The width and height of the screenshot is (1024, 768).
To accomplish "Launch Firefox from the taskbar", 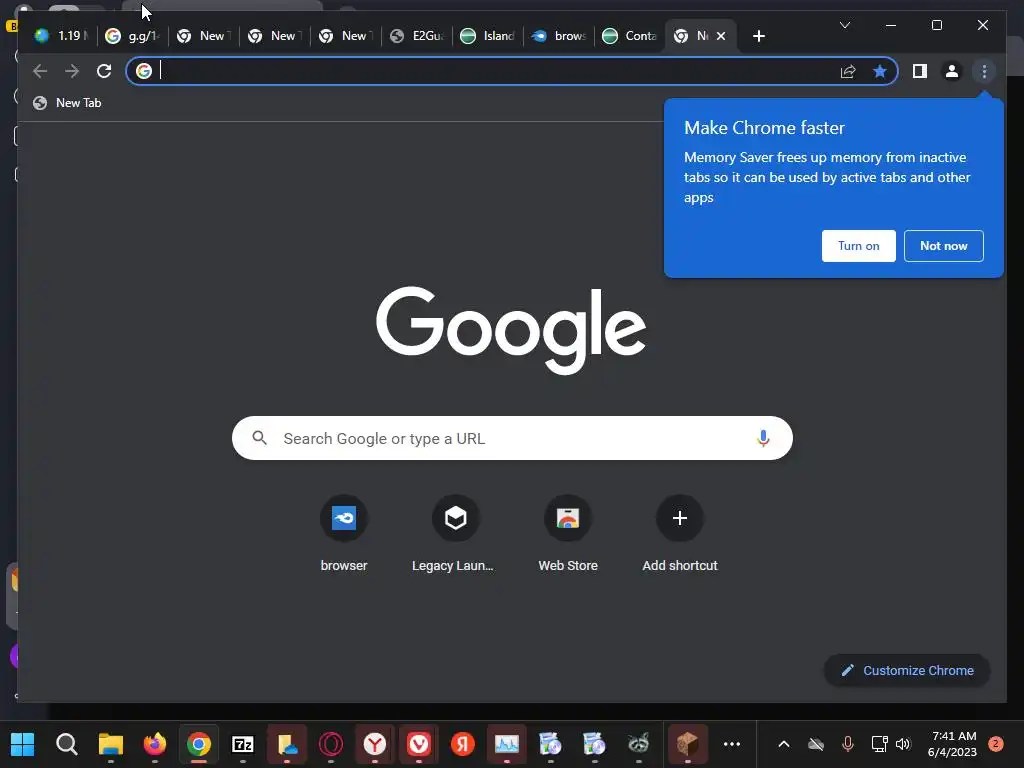I will pyautogui.click(x=155, y=744).
